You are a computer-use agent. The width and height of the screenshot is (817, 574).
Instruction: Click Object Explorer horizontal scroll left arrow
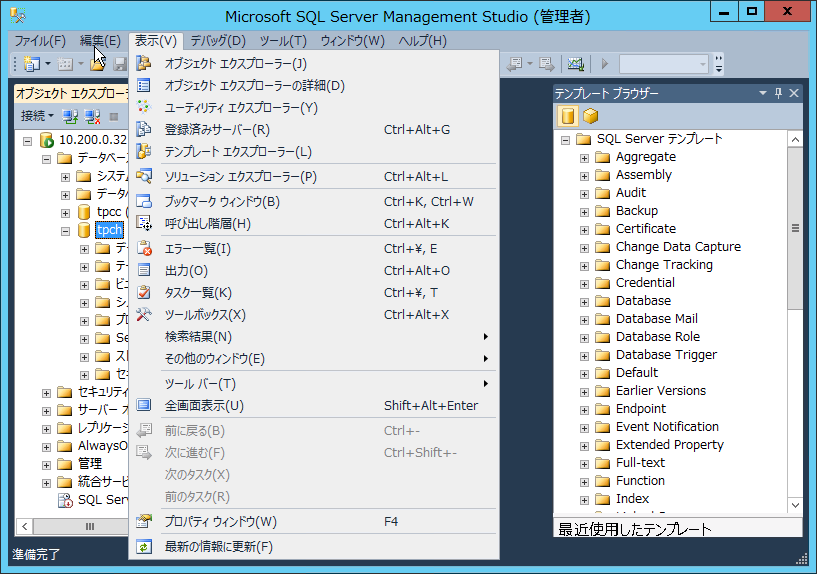(x=24, y=526)
